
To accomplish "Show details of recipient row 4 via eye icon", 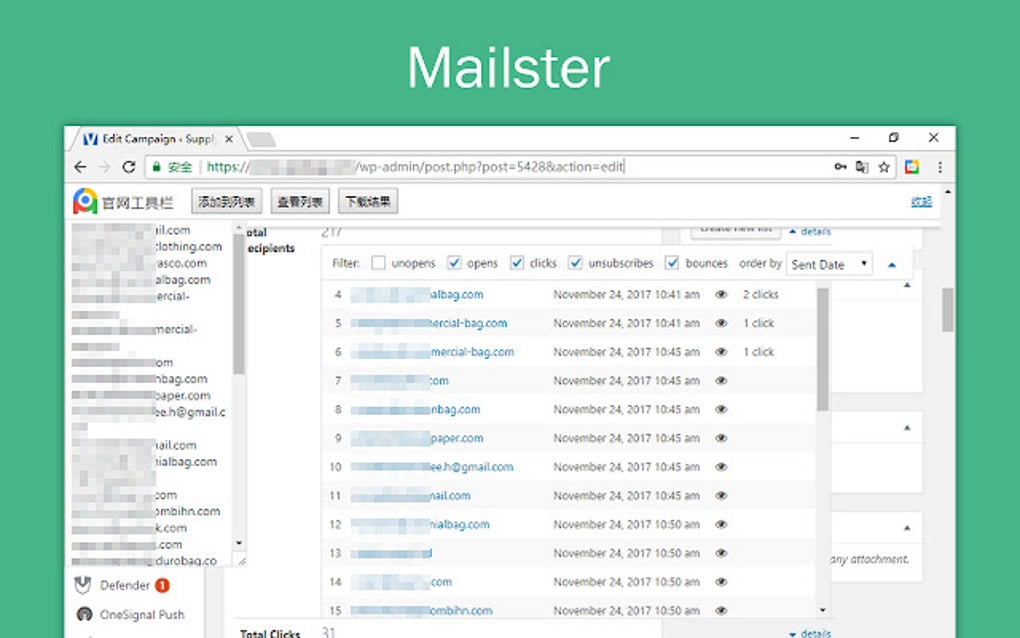I will coord(720,294).
